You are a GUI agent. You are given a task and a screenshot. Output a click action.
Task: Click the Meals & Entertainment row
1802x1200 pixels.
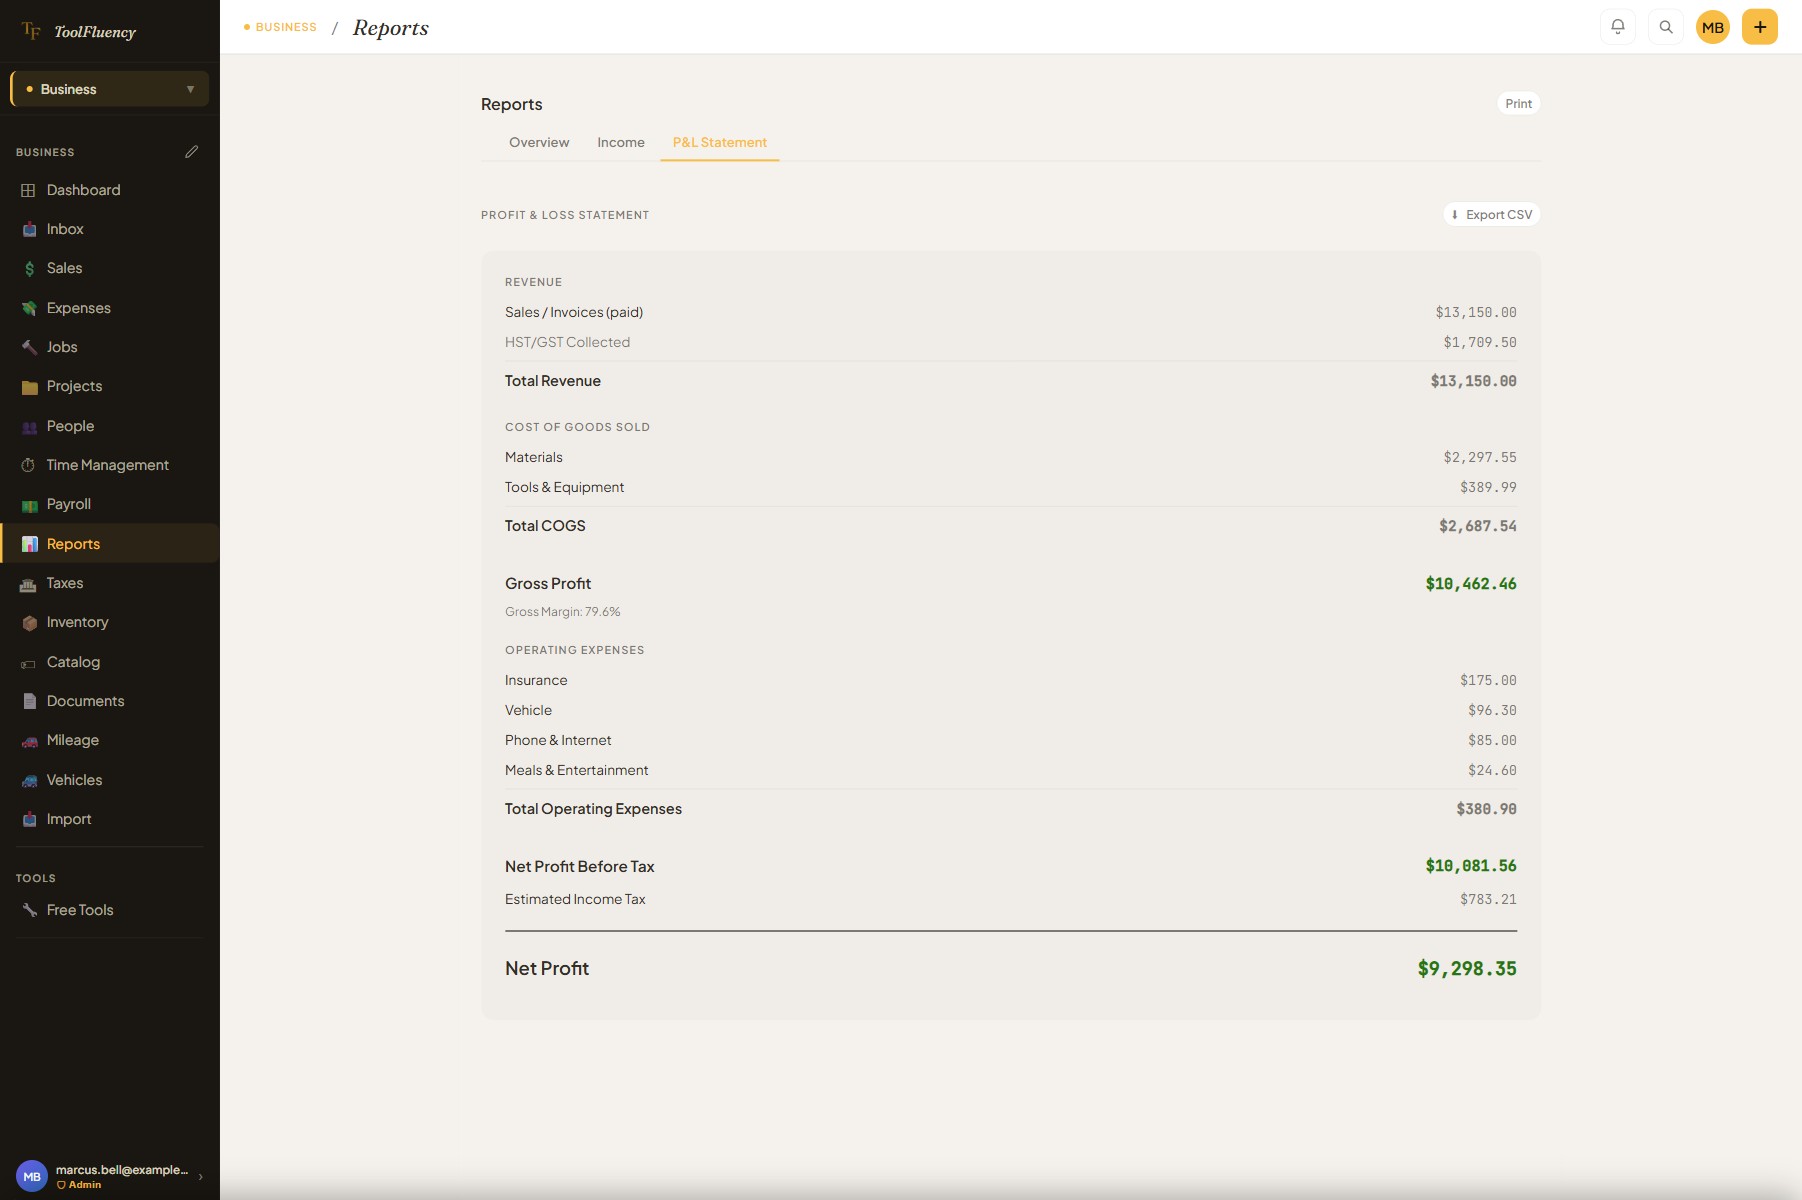tap(1010, 770)
